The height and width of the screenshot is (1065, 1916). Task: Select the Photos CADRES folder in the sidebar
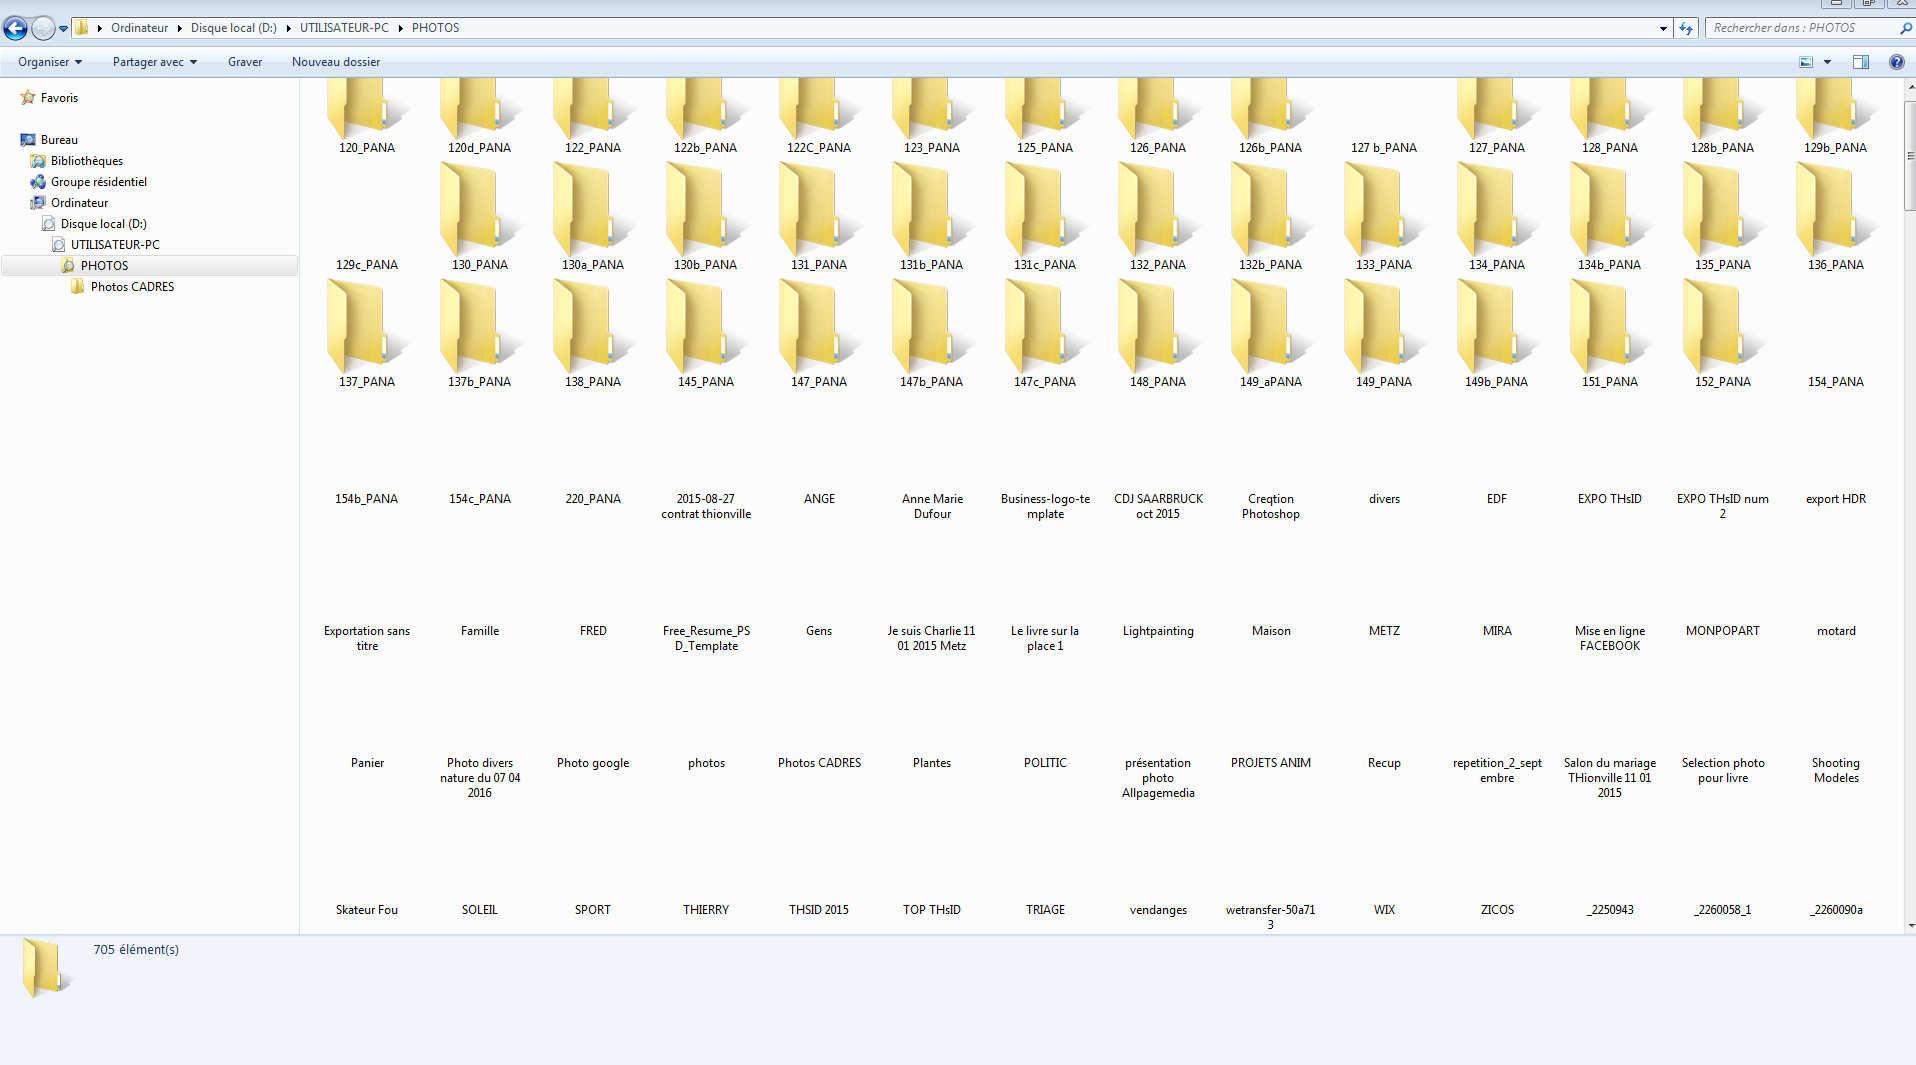pyautogui.click(x=132, y=286)
